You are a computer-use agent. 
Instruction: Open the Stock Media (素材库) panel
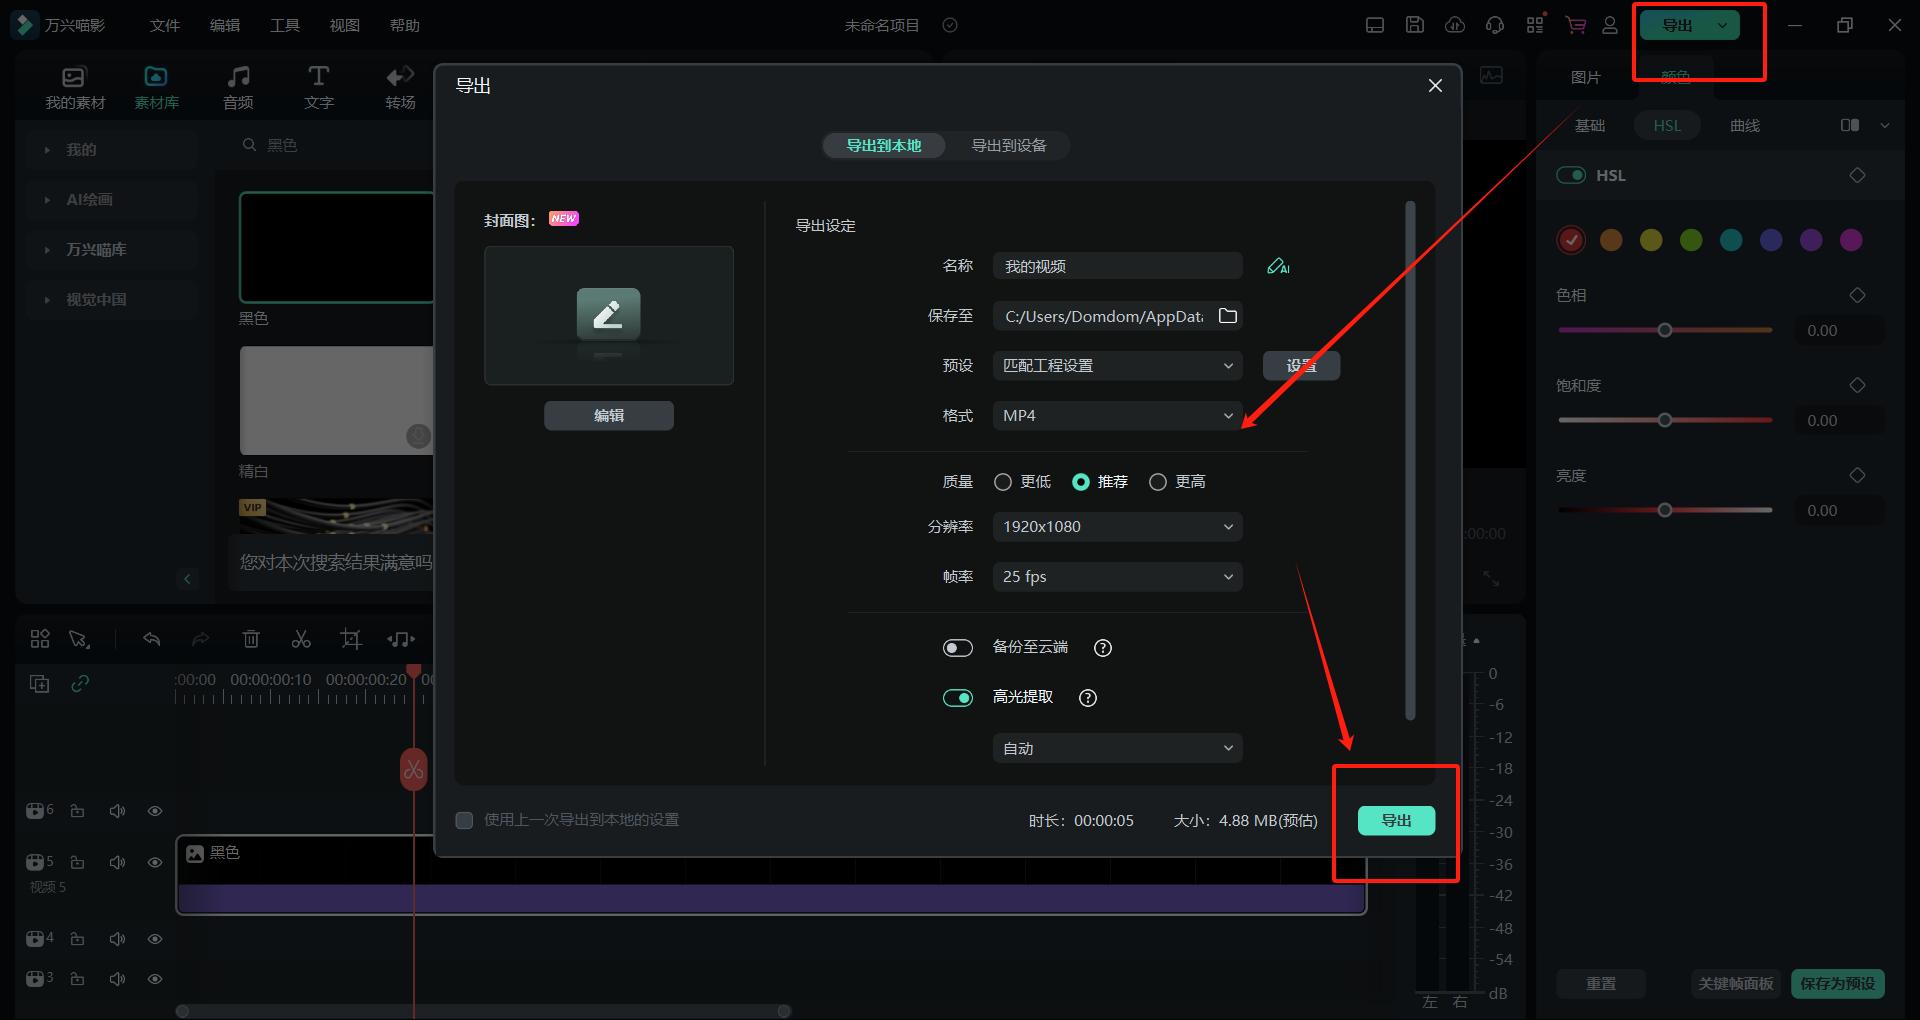coord(156,87)
